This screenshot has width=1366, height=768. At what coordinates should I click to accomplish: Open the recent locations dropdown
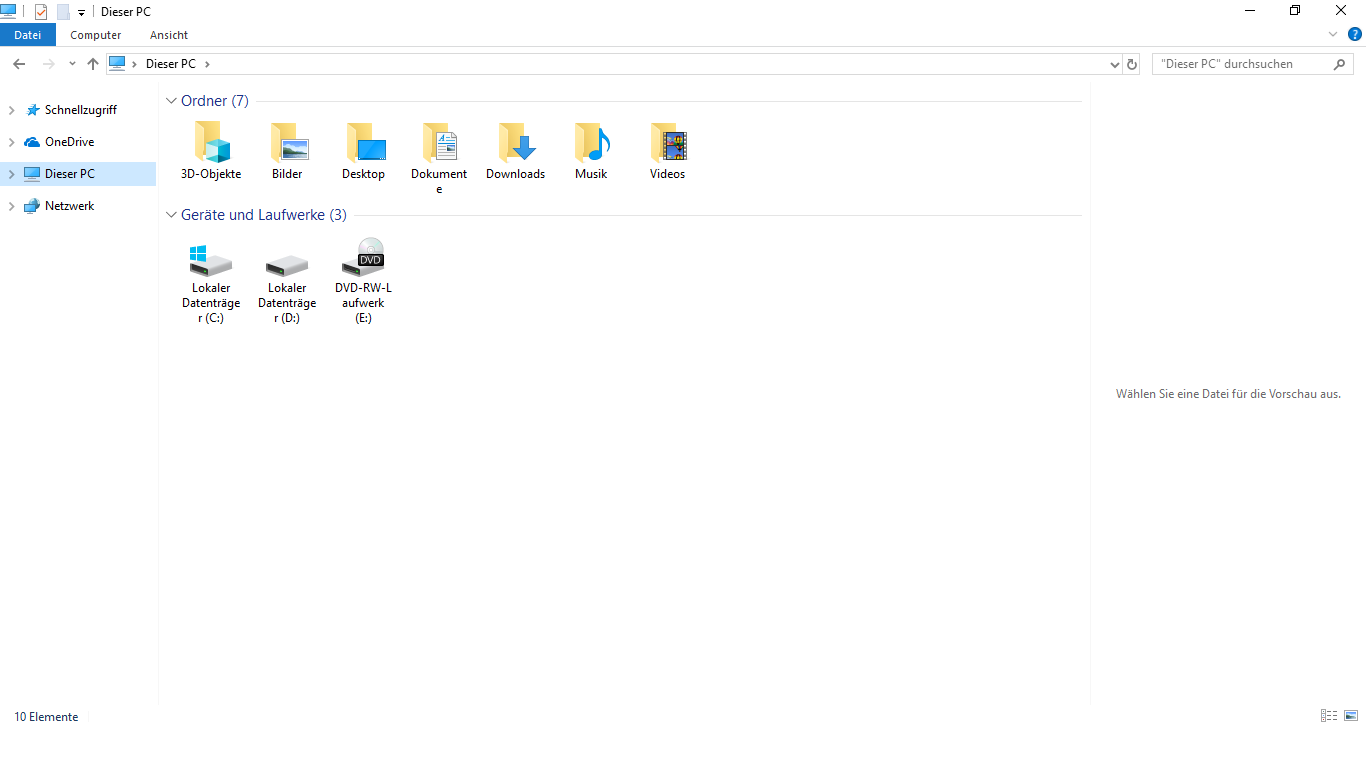pyautogui.click(x=72, y=64)
